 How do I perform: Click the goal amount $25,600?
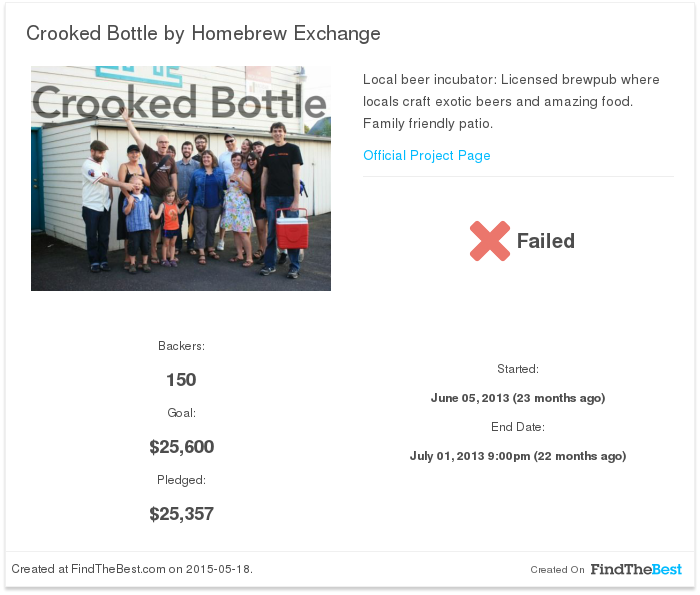click(182, 447)
